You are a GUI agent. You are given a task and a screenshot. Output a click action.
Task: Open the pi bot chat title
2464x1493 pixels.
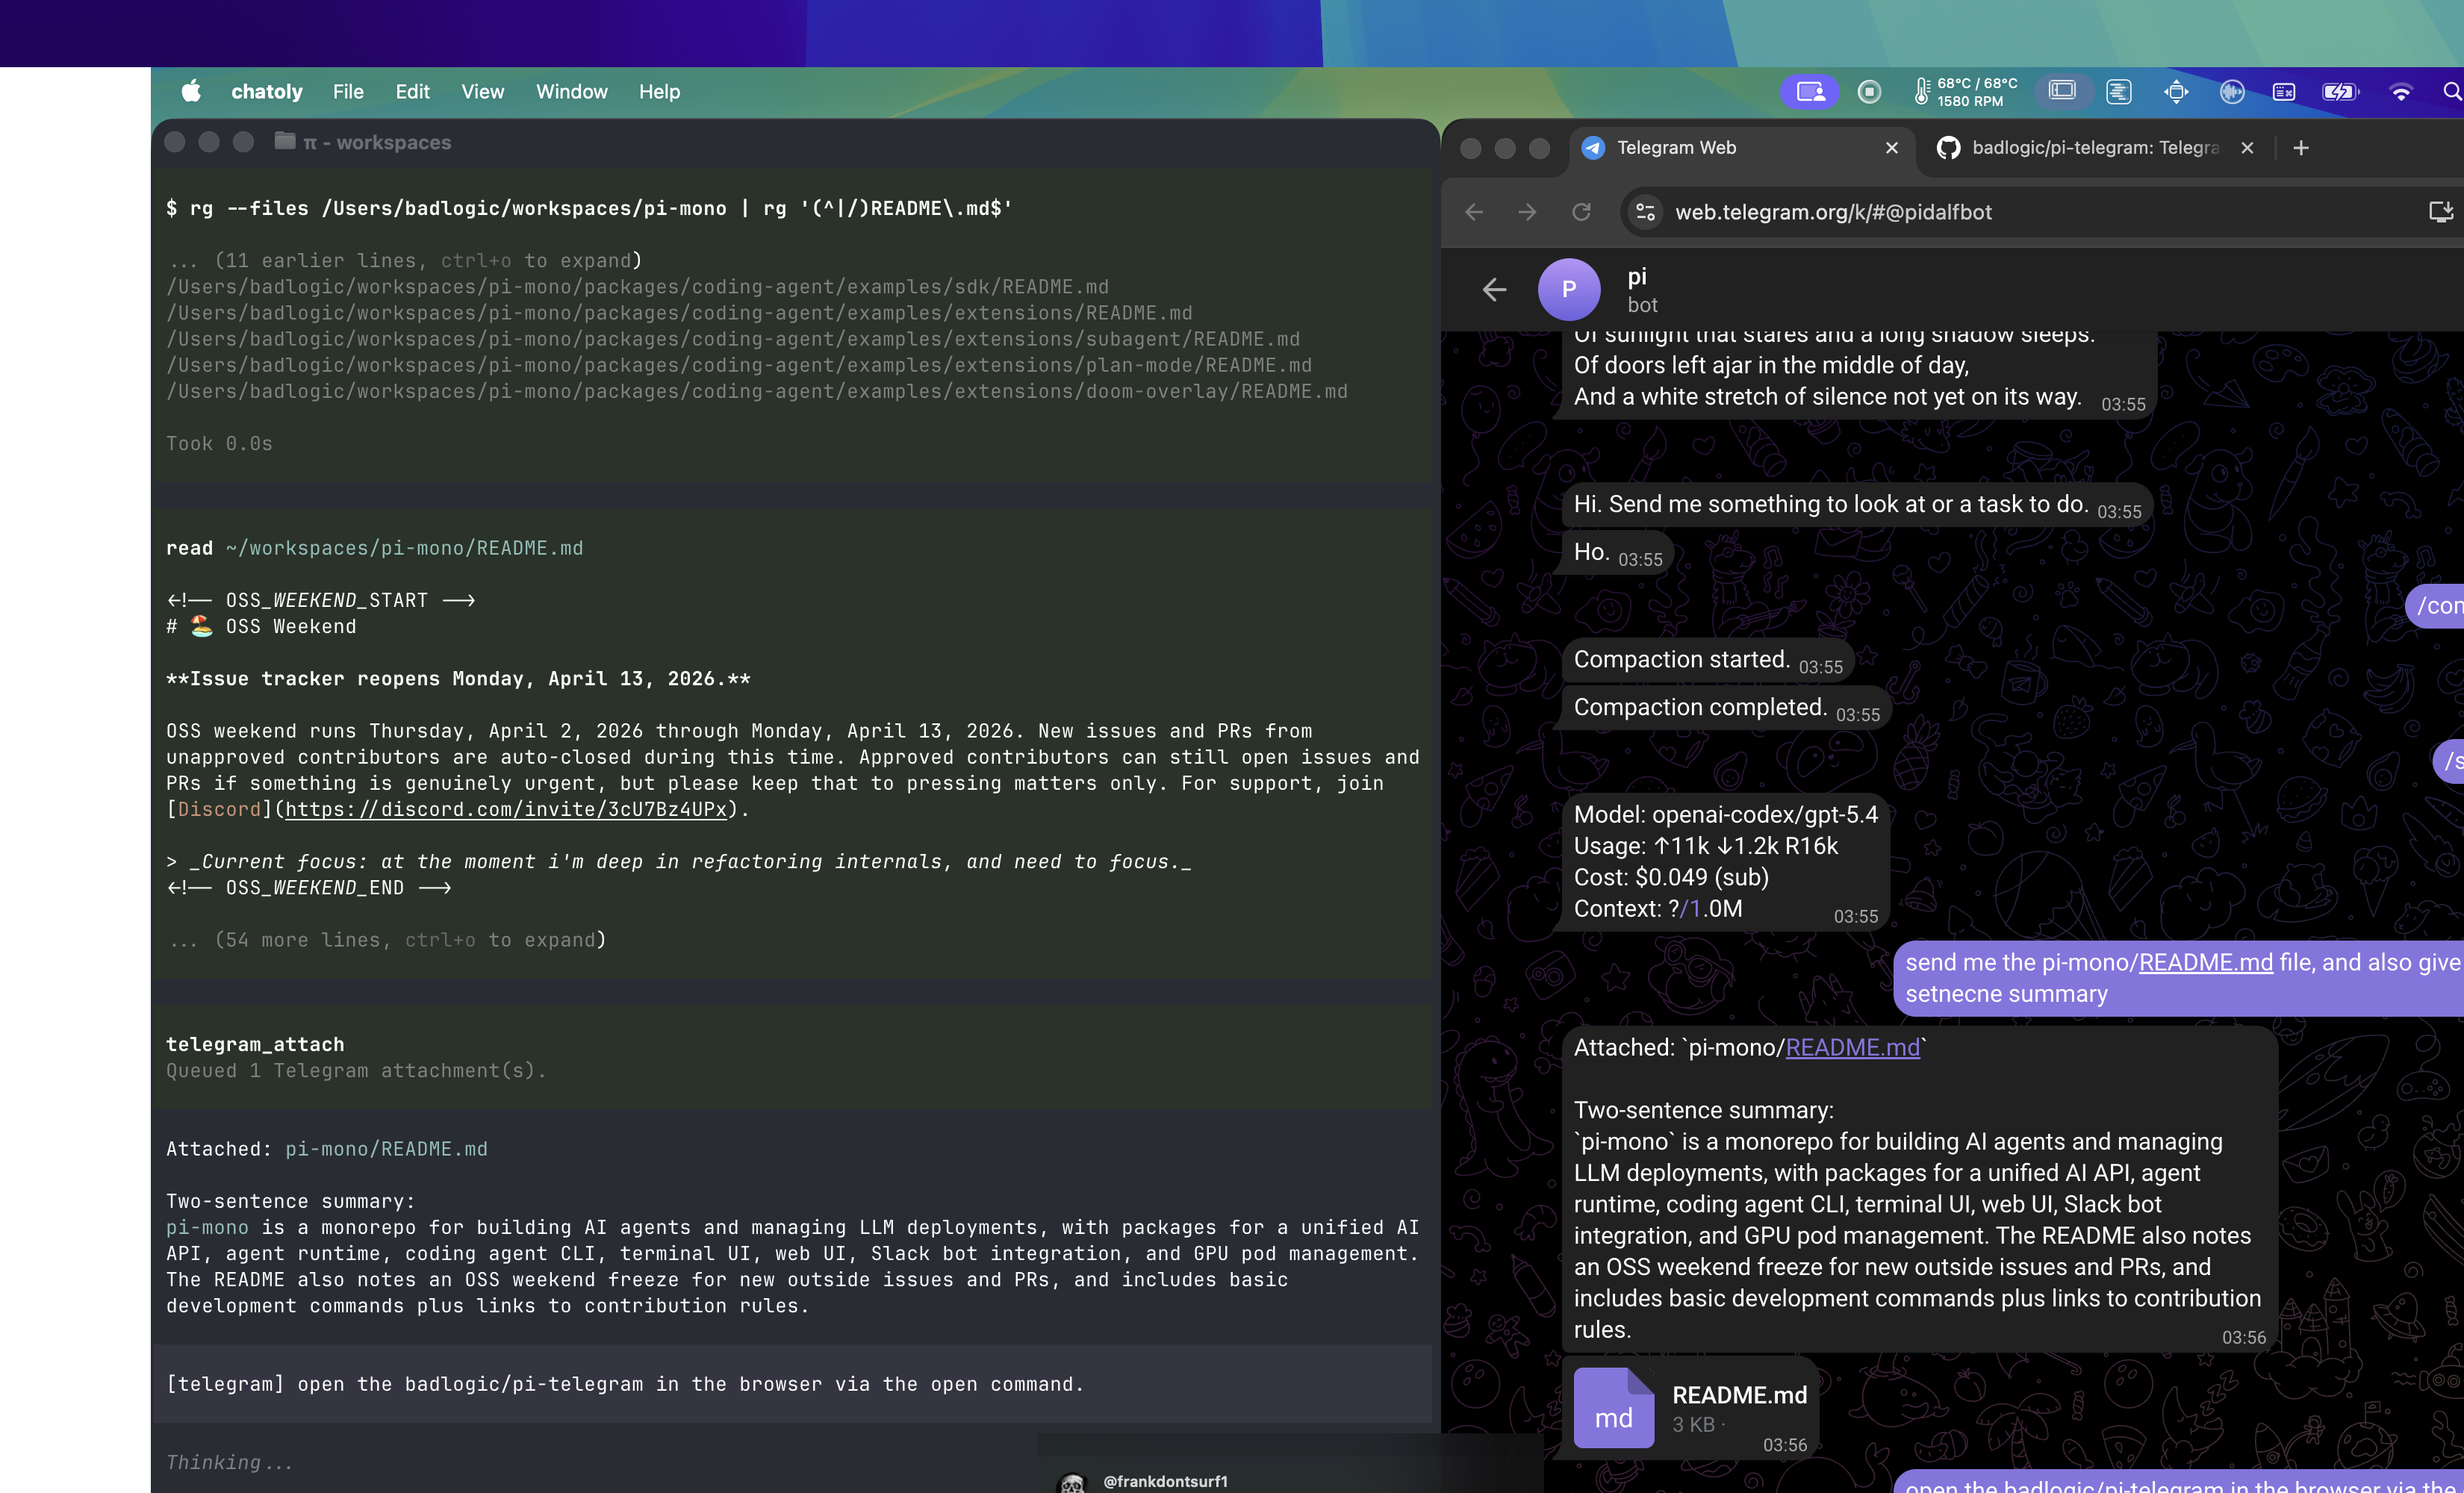[x=1637, y=276]
